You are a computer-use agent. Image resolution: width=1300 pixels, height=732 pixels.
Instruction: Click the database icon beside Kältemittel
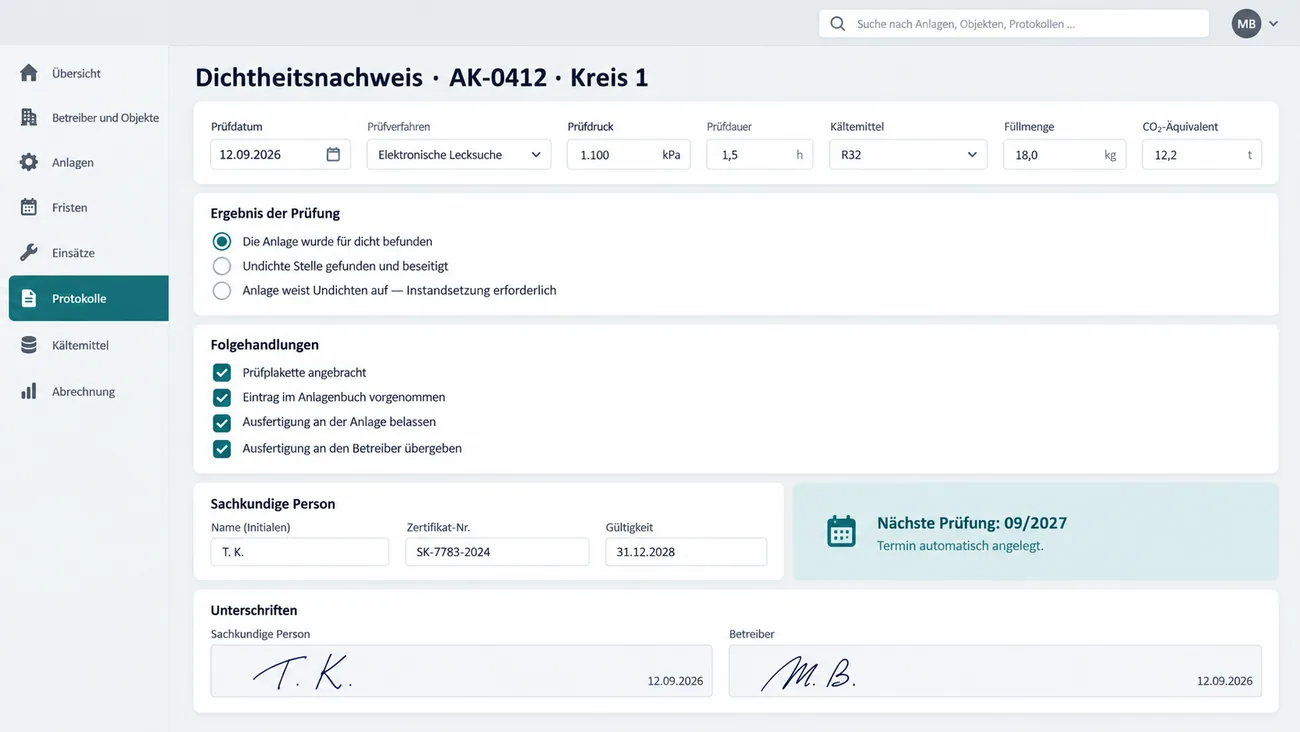tap(29, 345)
